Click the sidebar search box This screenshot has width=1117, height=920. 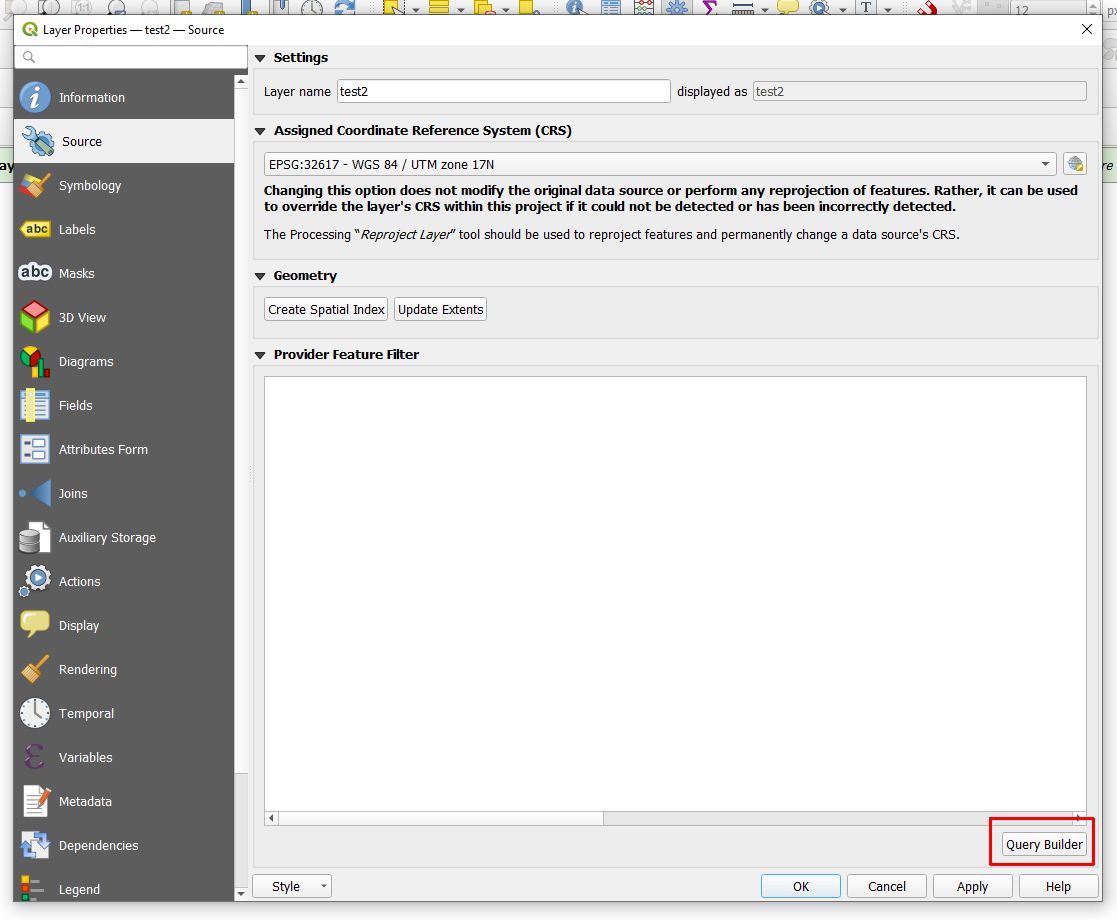[130, 57]
